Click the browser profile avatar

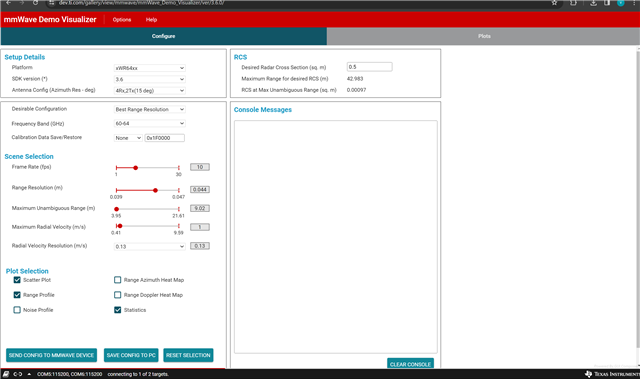point(621,2)
